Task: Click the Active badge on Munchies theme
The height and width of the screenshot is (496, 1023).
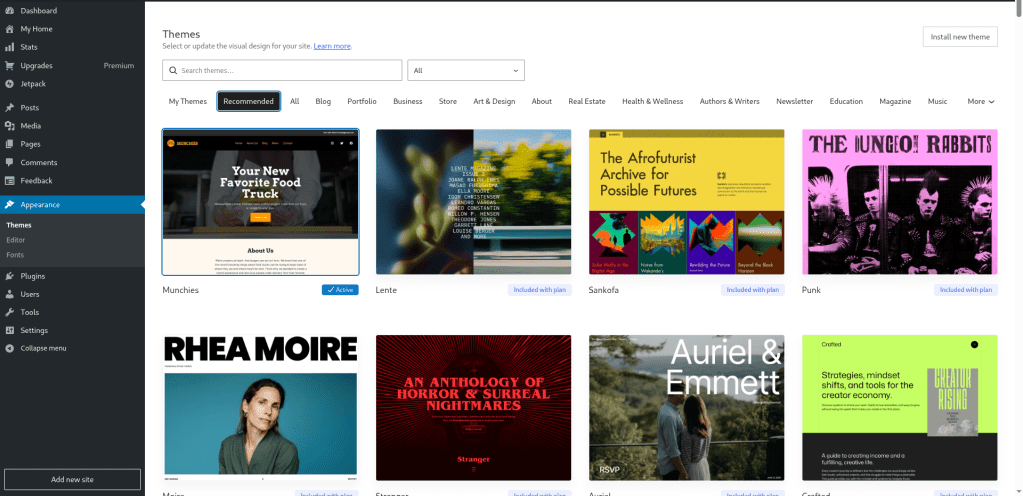Action: click(x=340, y=290)
